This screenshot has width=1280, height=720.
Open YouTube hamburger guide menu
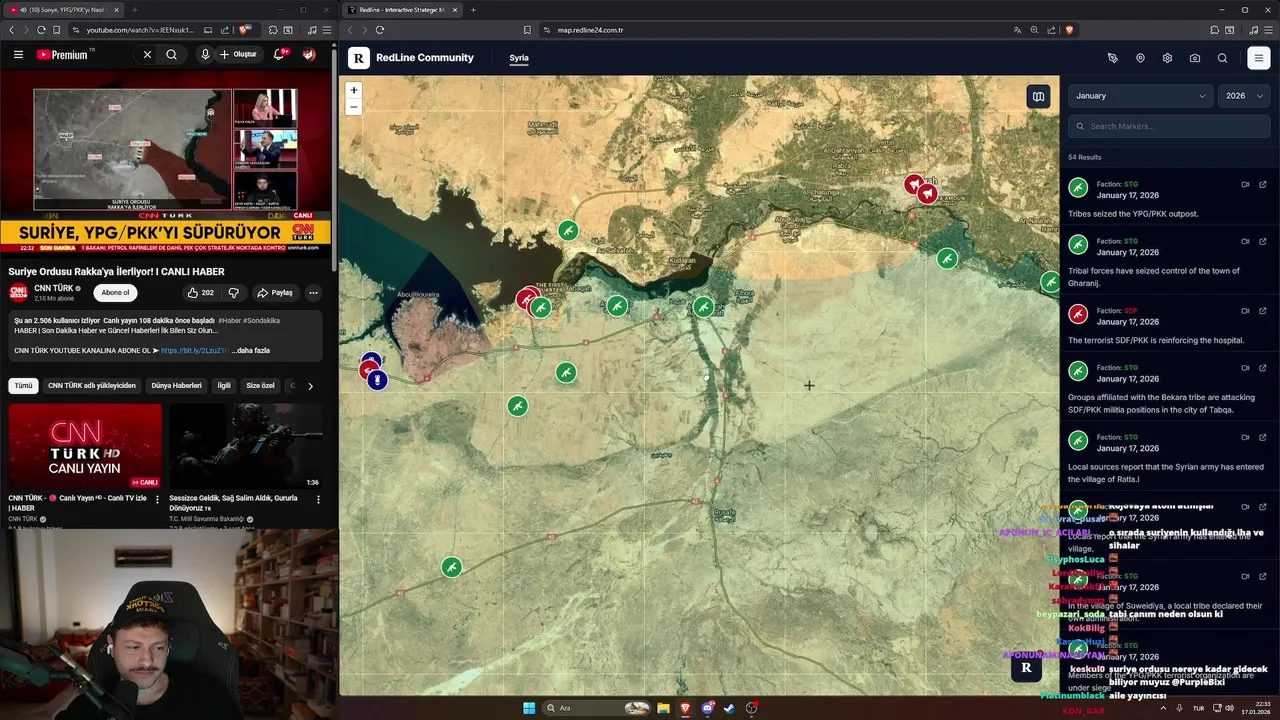click(x=18, y=54)
